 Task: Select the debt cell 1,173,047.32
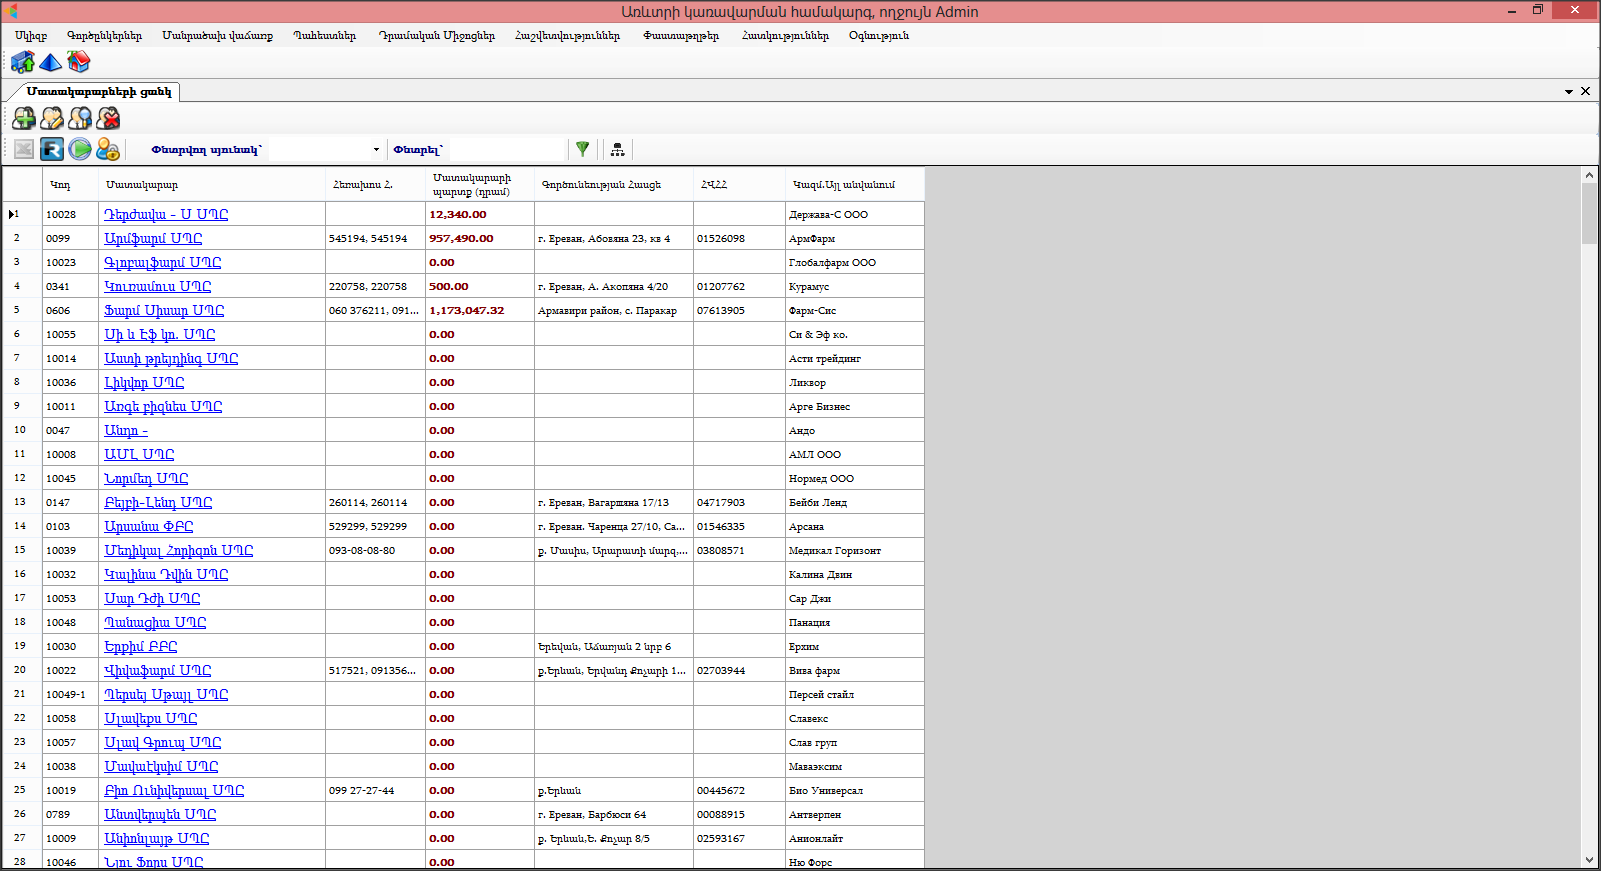[x=480, y=310]
